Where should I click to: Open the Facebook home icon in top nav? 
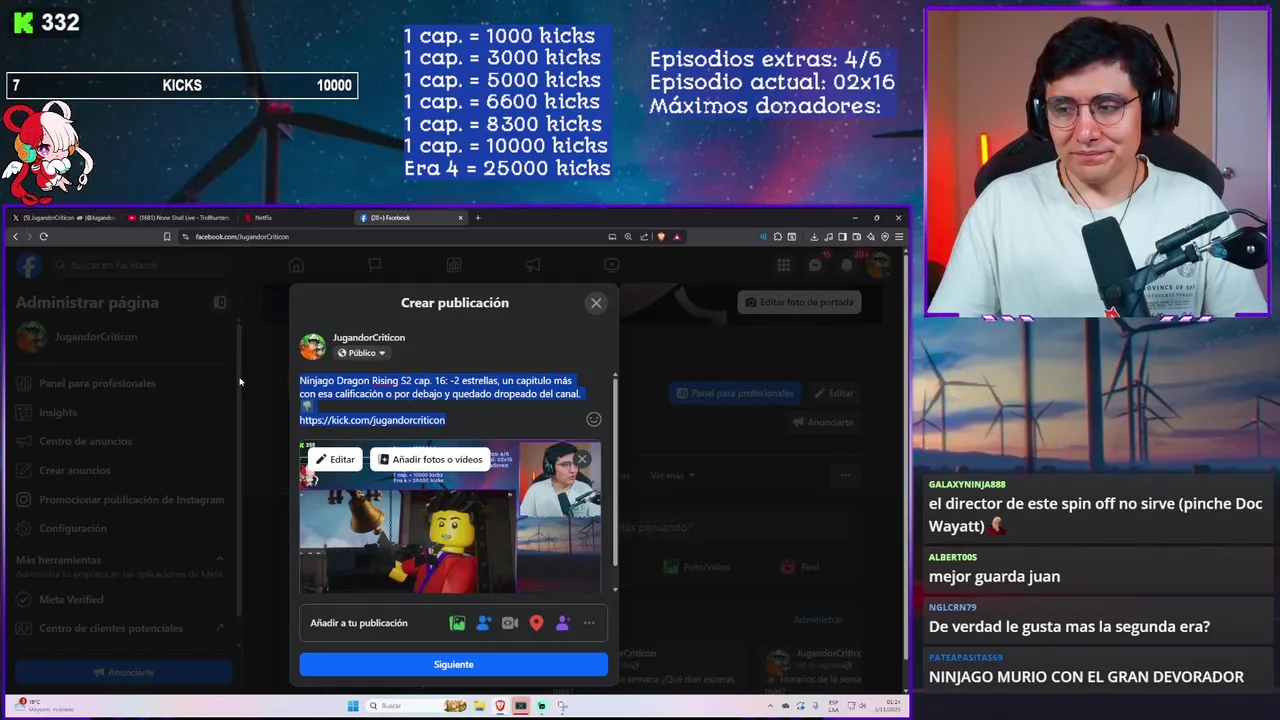(296, 265)
